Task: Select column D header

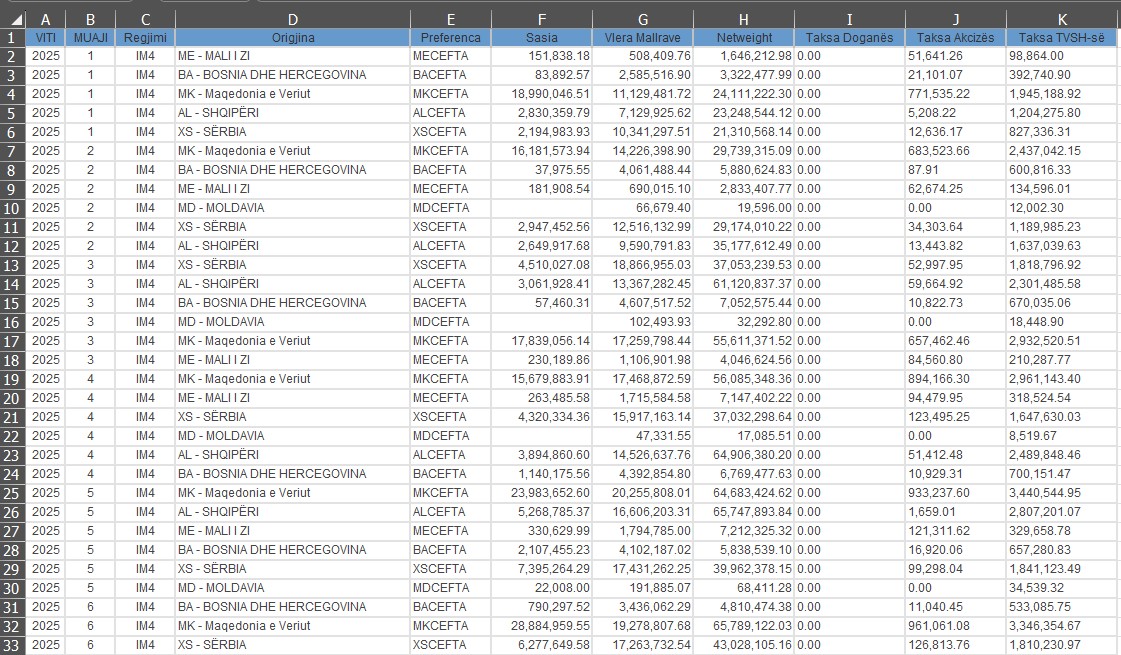Action: tap(292, 19)
